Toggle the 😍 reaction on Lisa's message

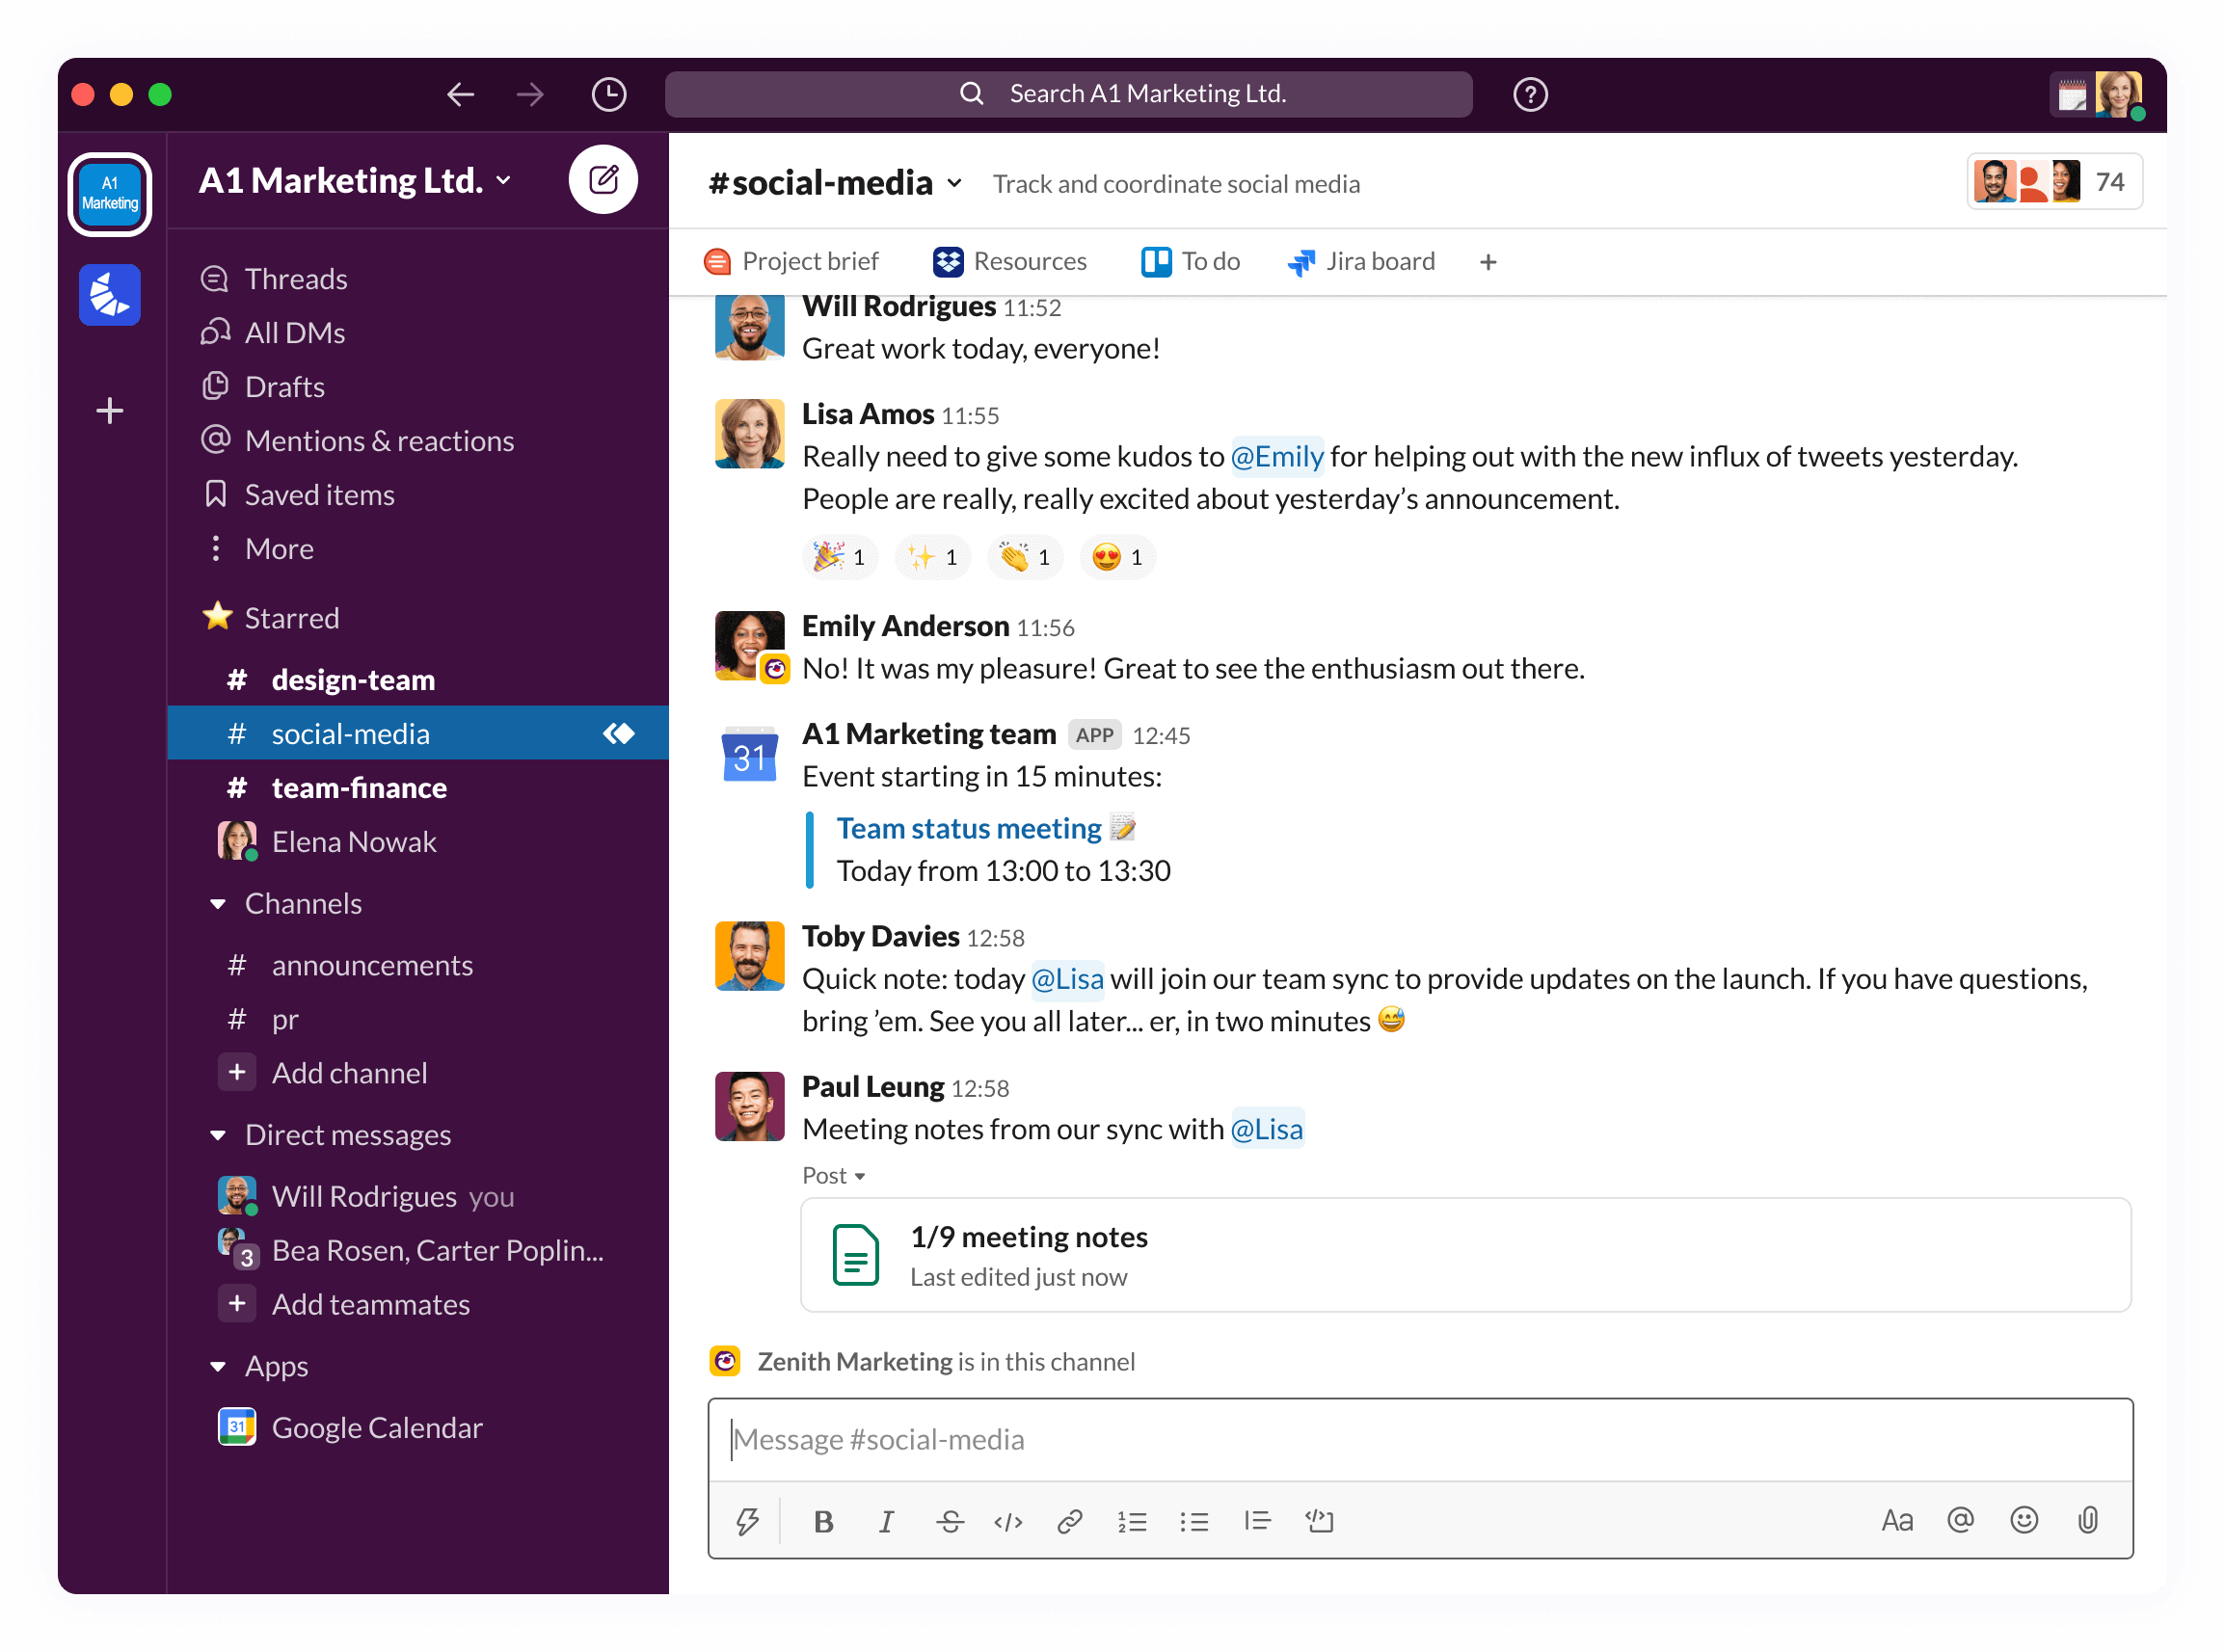[1117, 557]
